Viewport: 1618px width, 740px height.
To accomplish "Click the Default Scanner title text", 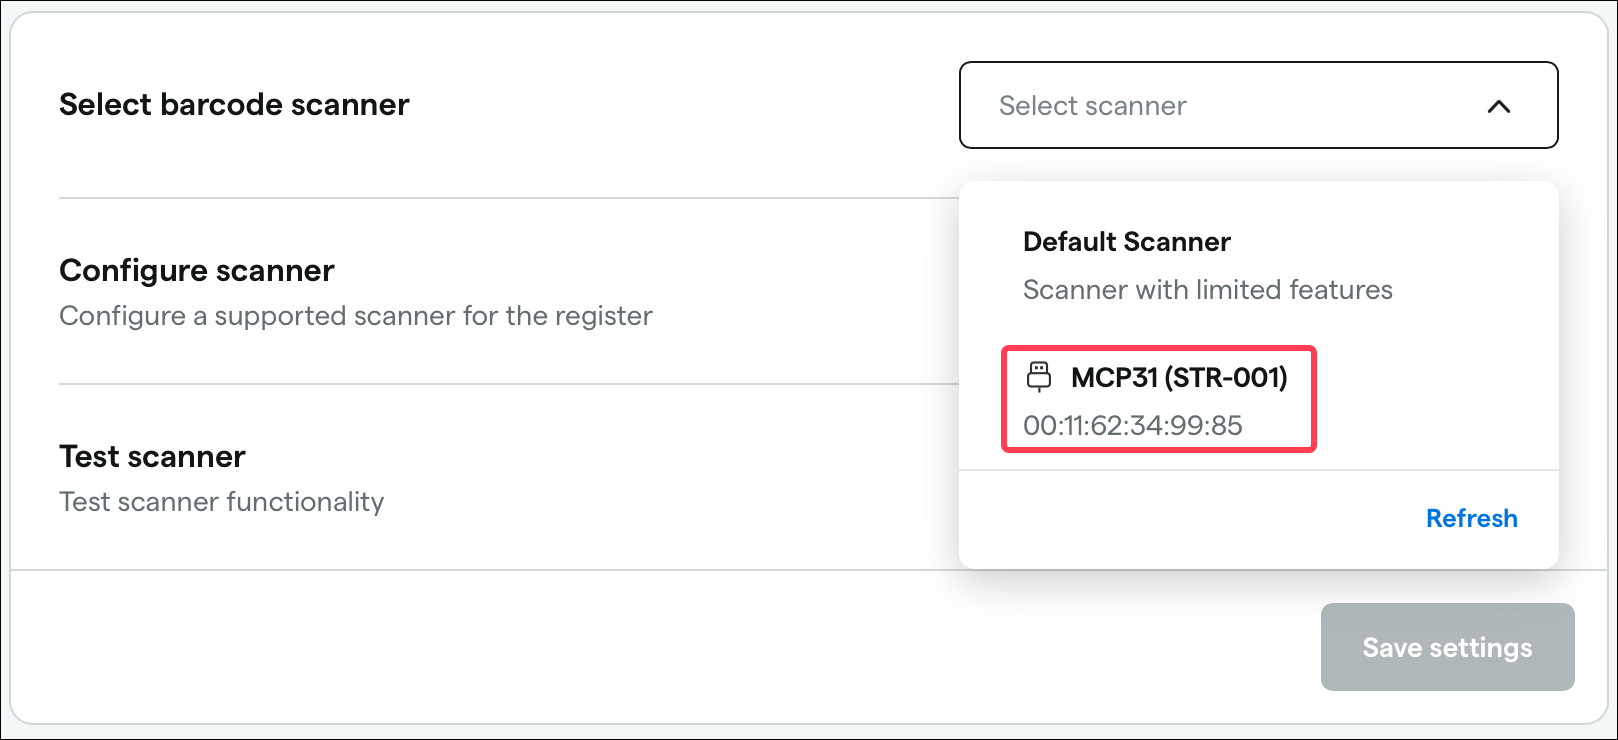I will point(1126,241).
